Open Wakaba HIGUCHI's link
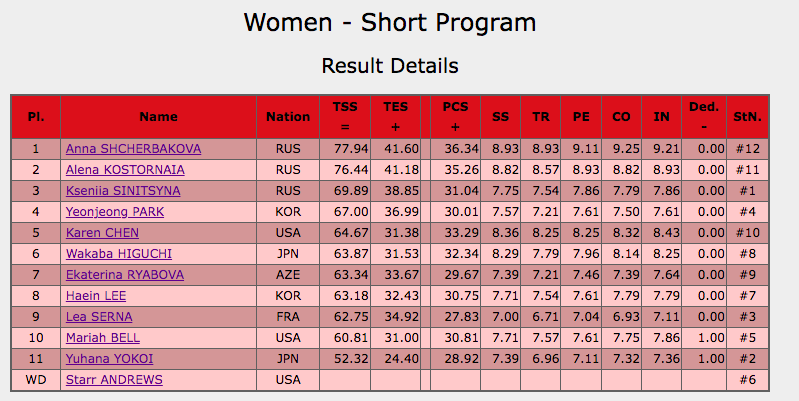This screenshot has width=799, height=401. [119, 254]
